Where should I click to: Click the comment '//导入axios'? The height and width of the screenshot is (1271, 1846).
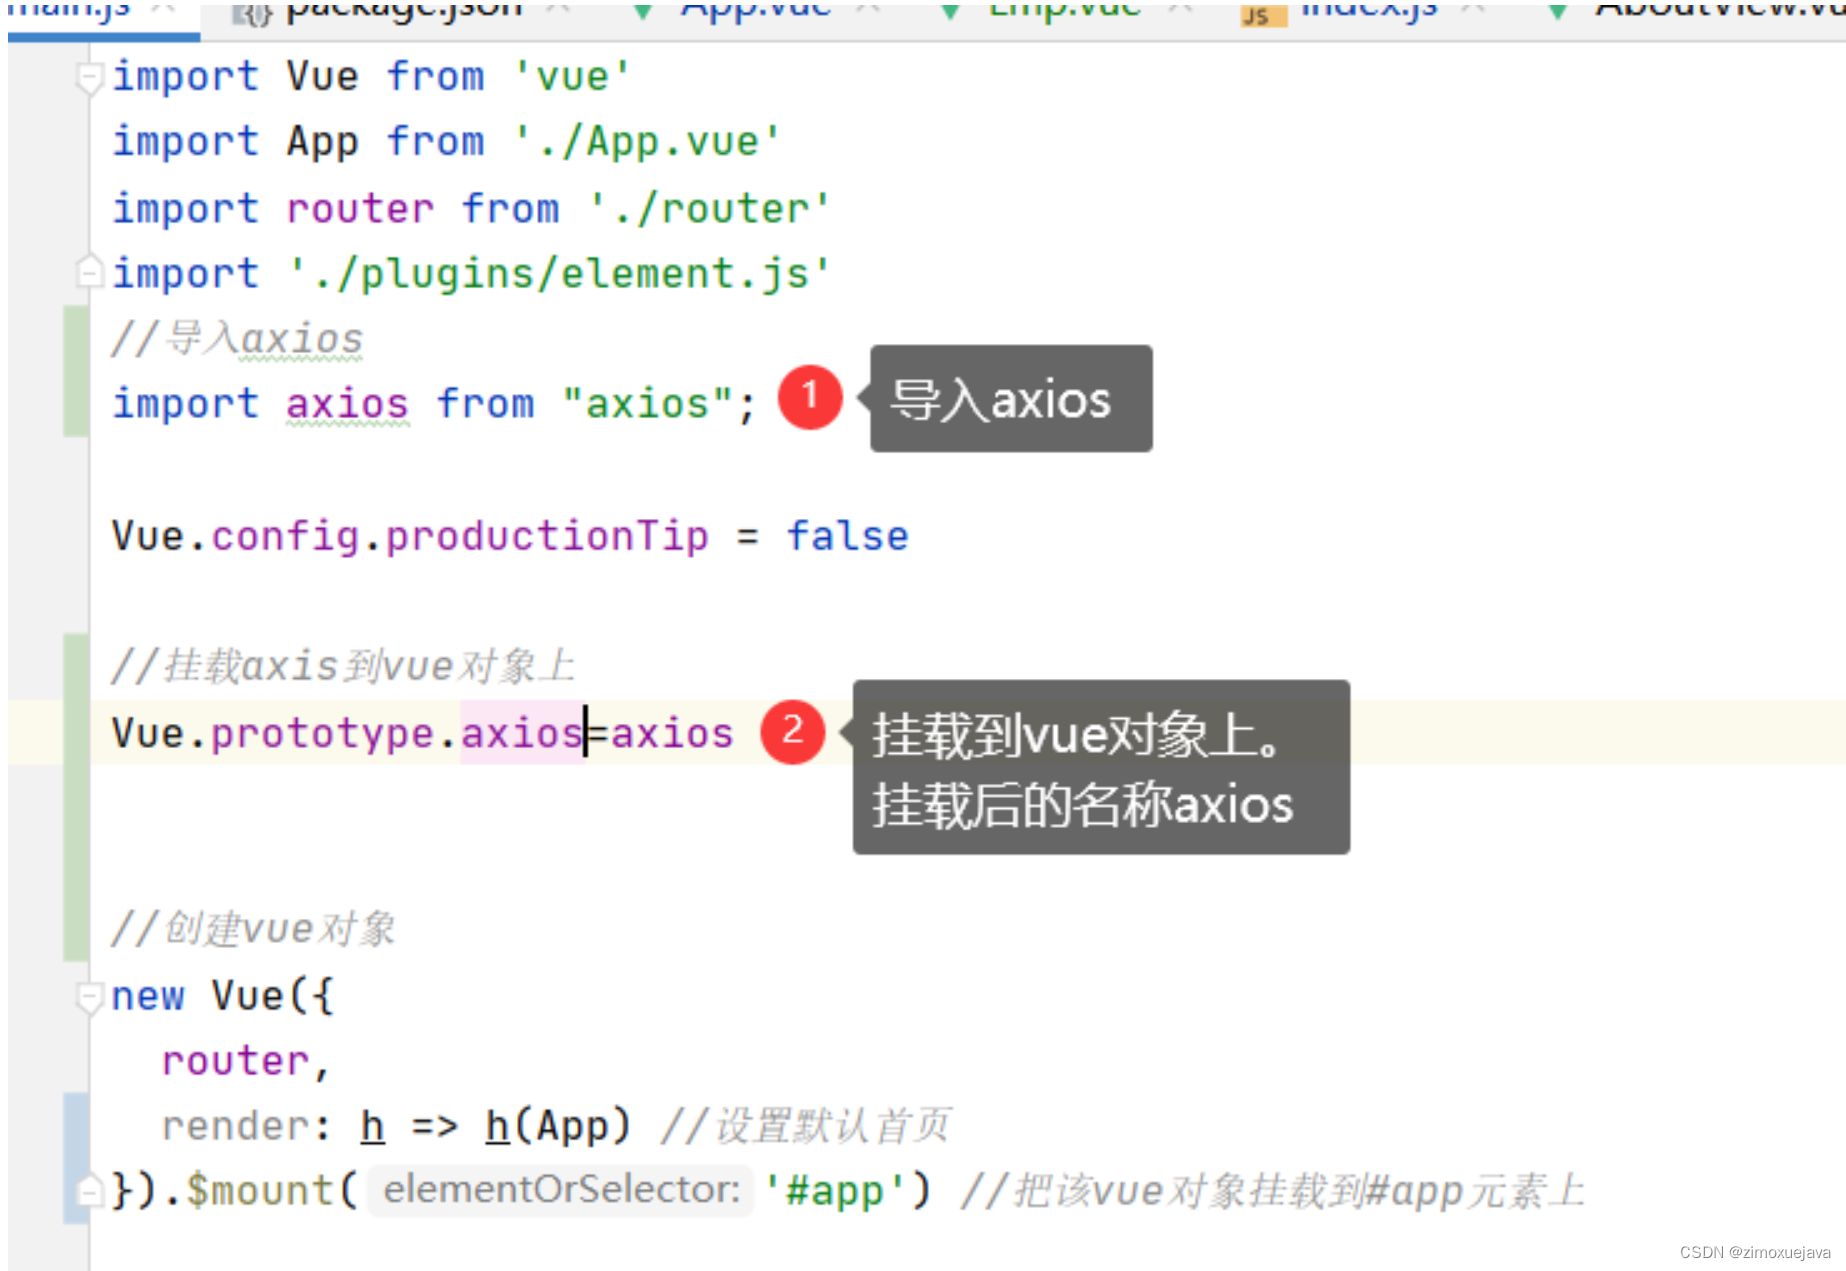[x=237, y=339]
